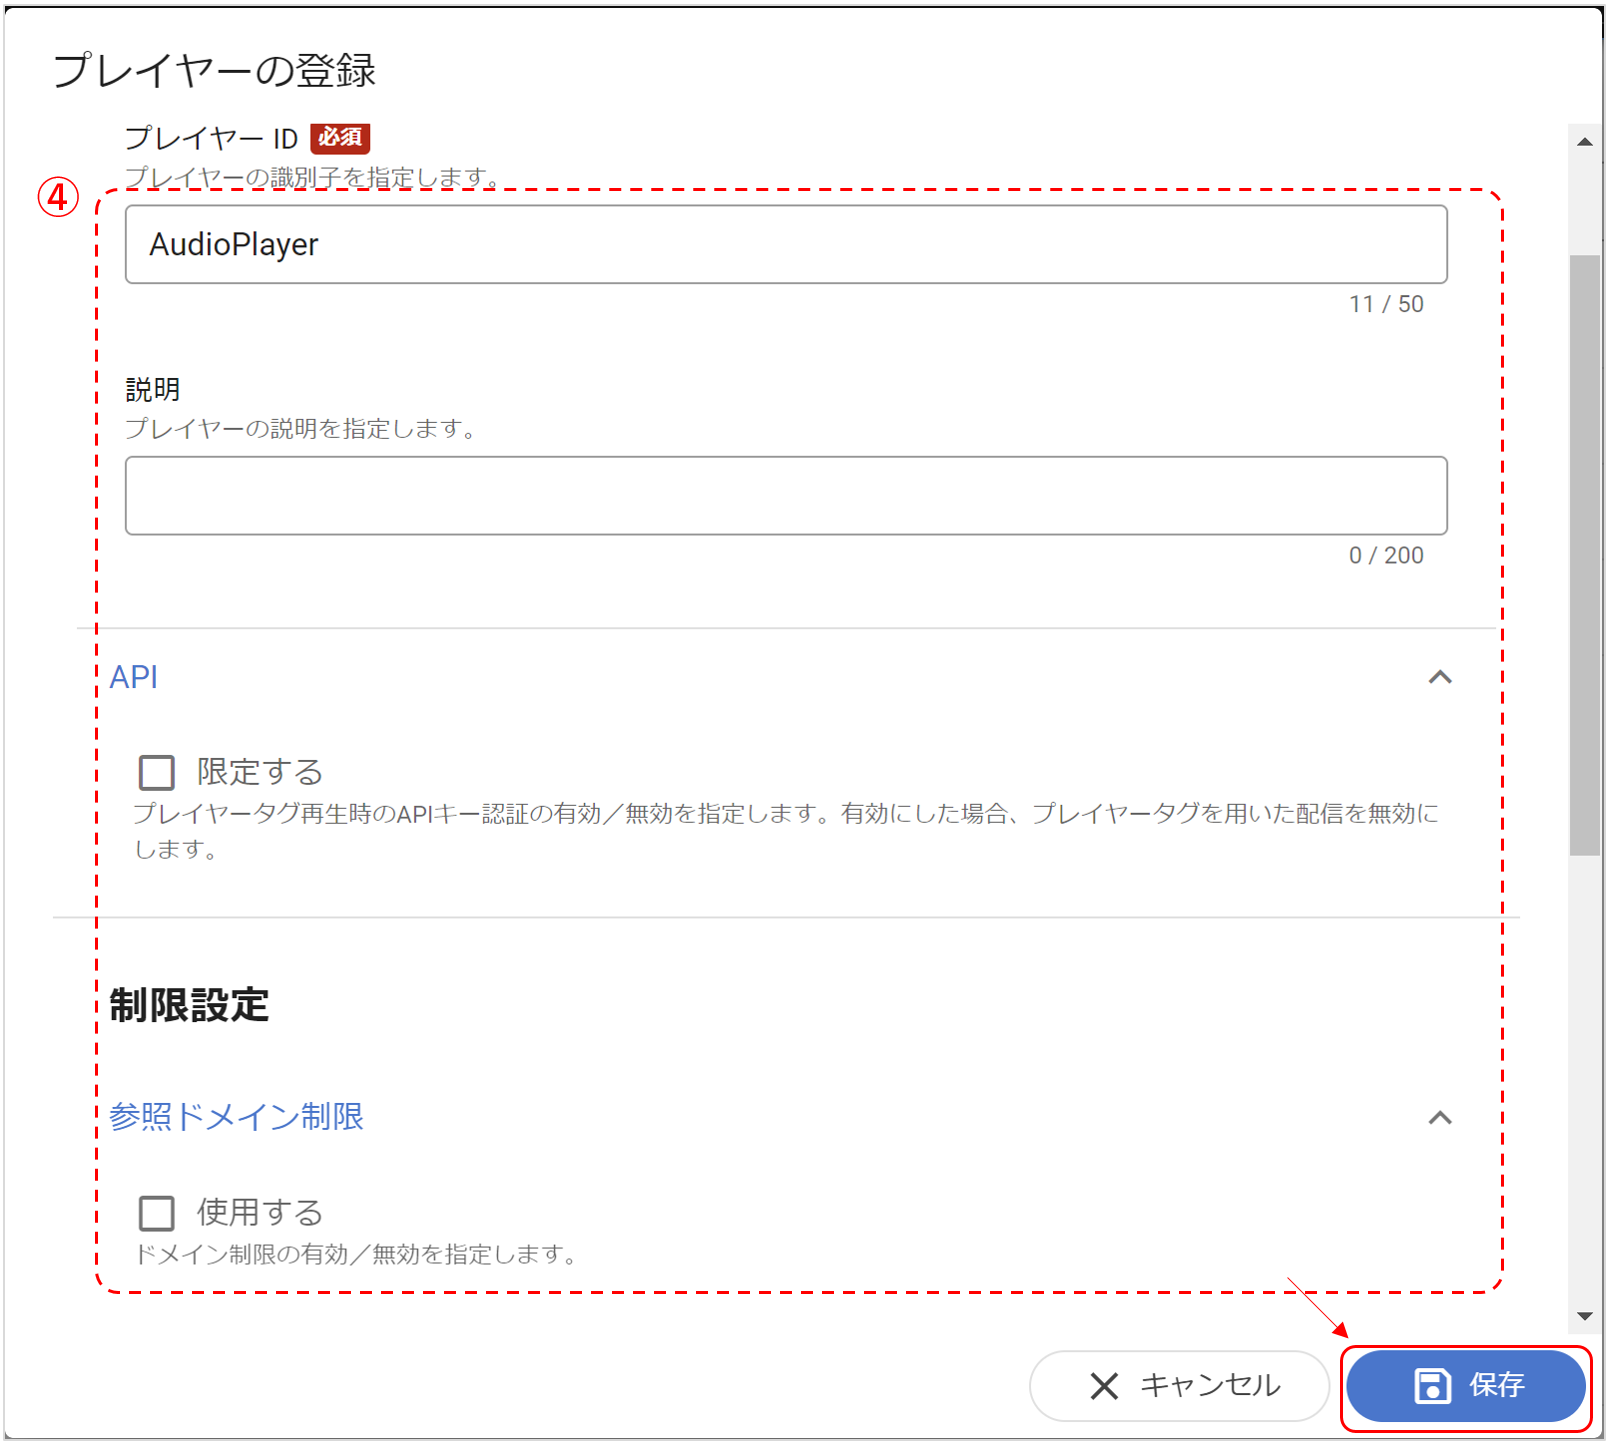
Task: Click the プレイヤー ID field label
Action: (x=211, y=138)
